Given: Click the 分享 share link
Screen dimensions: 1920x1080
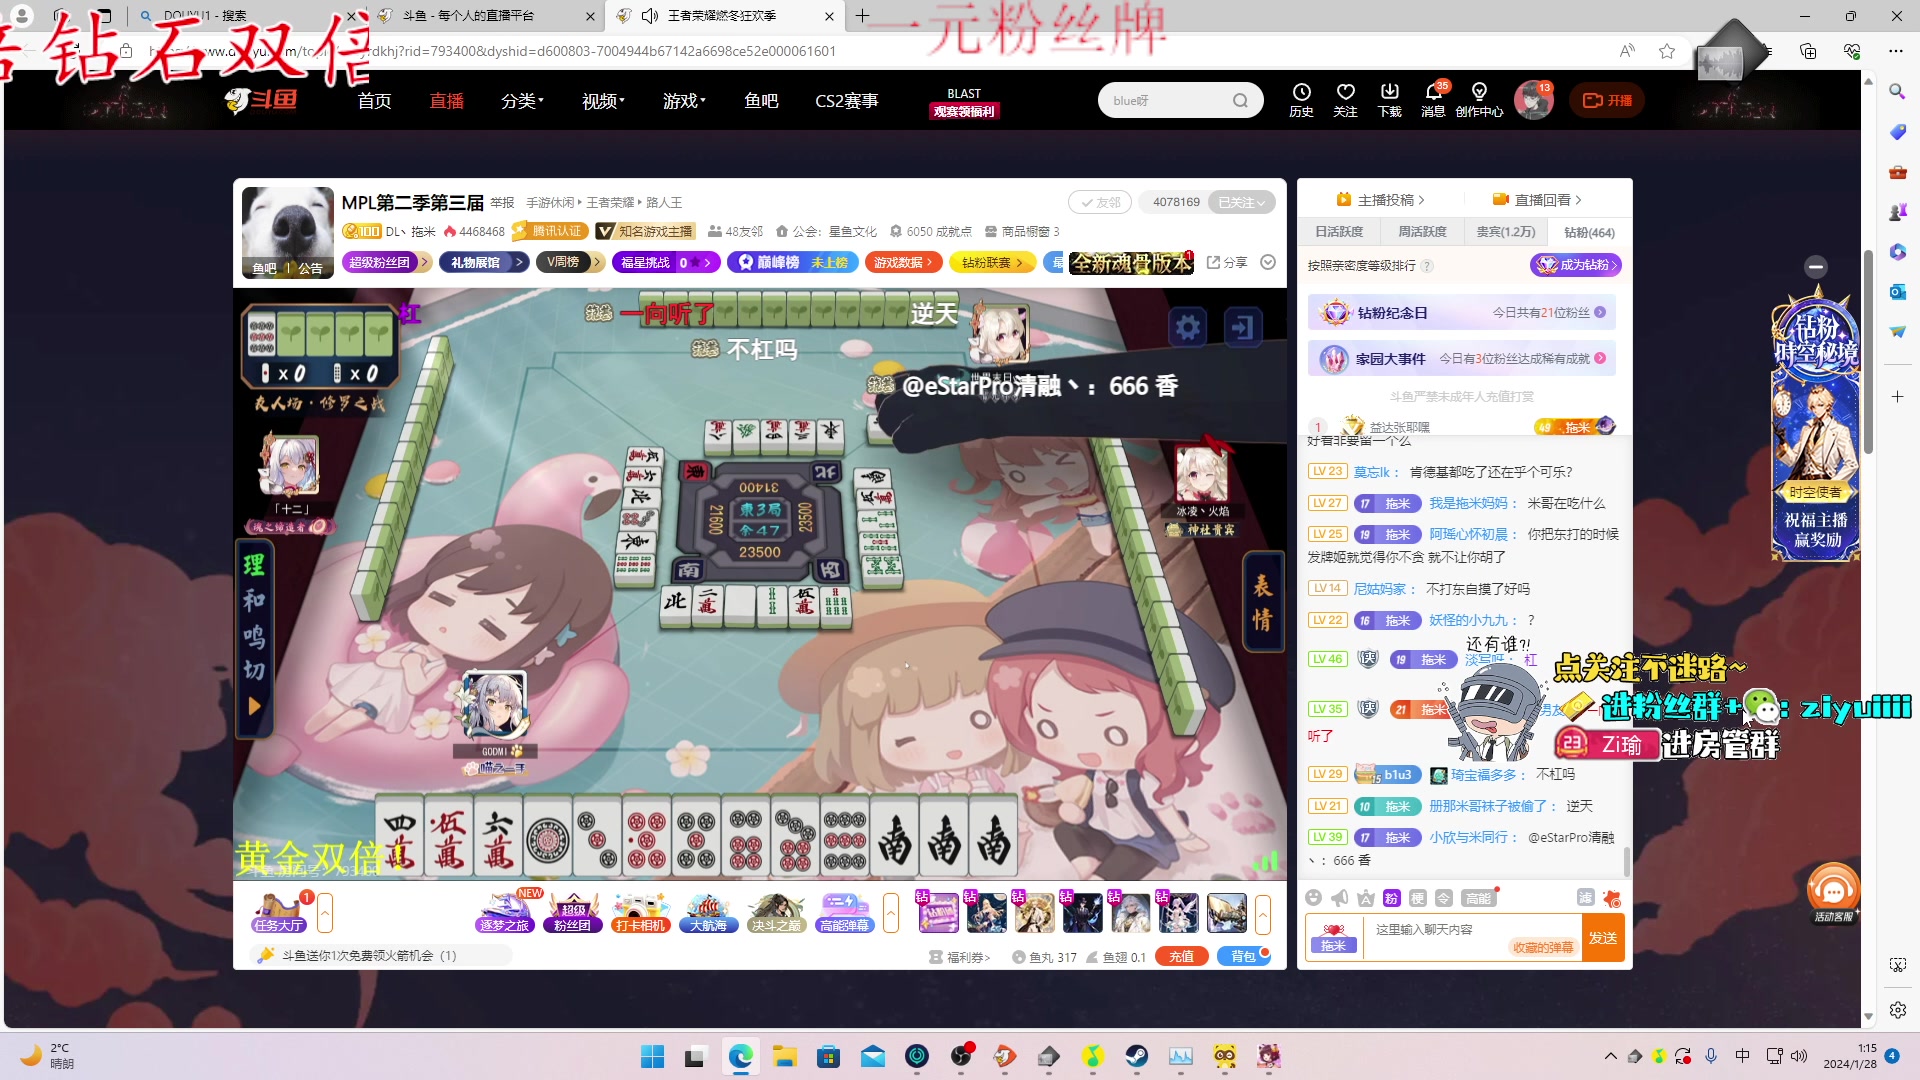Looking at the screenshot, I should tap(1227, 262).
